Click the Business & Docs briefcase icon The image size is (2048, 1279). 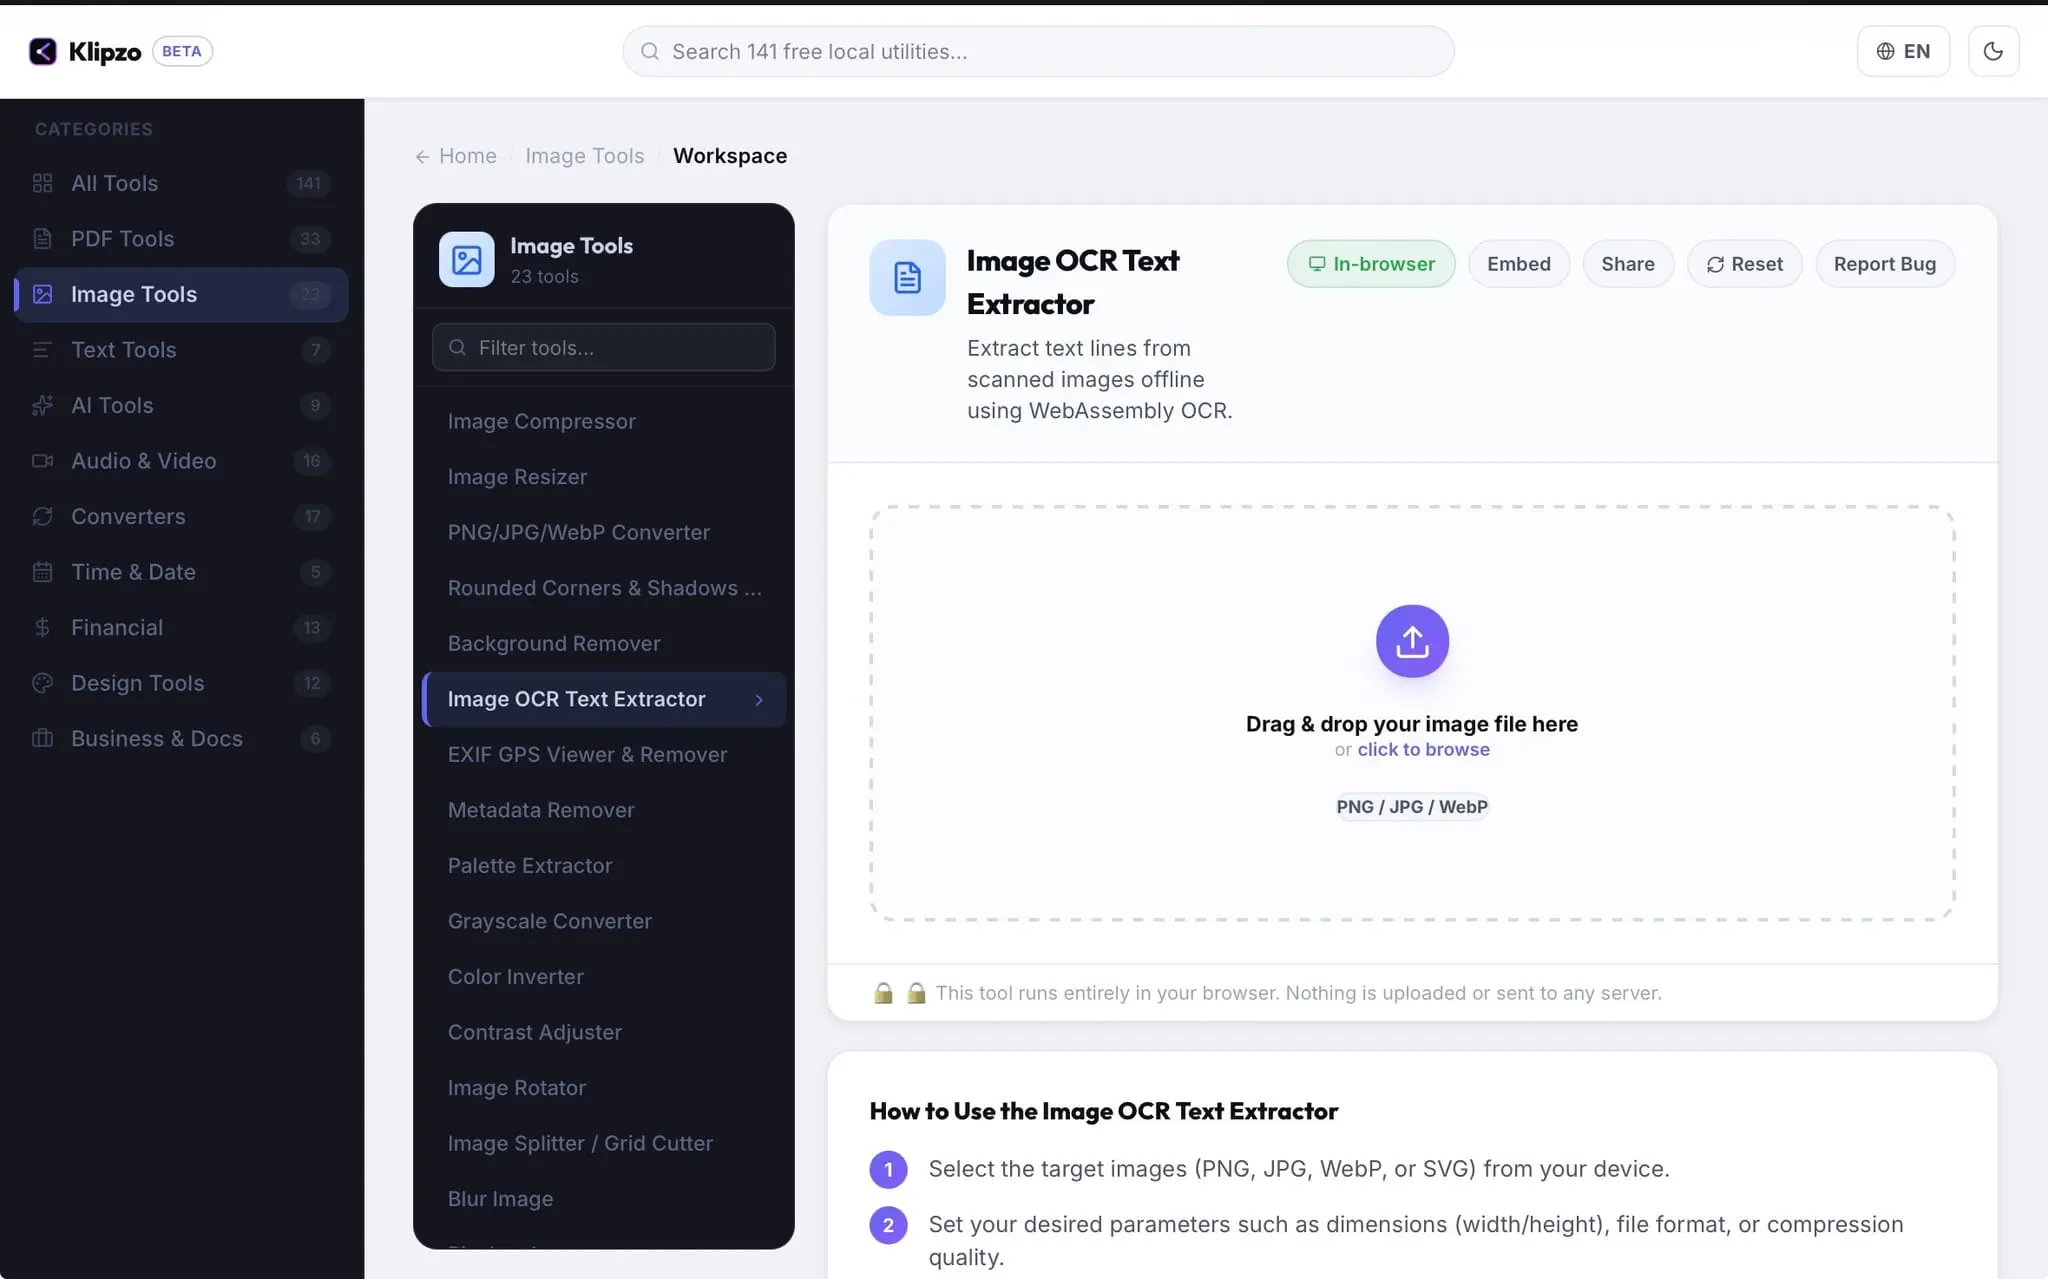[42, 738]
